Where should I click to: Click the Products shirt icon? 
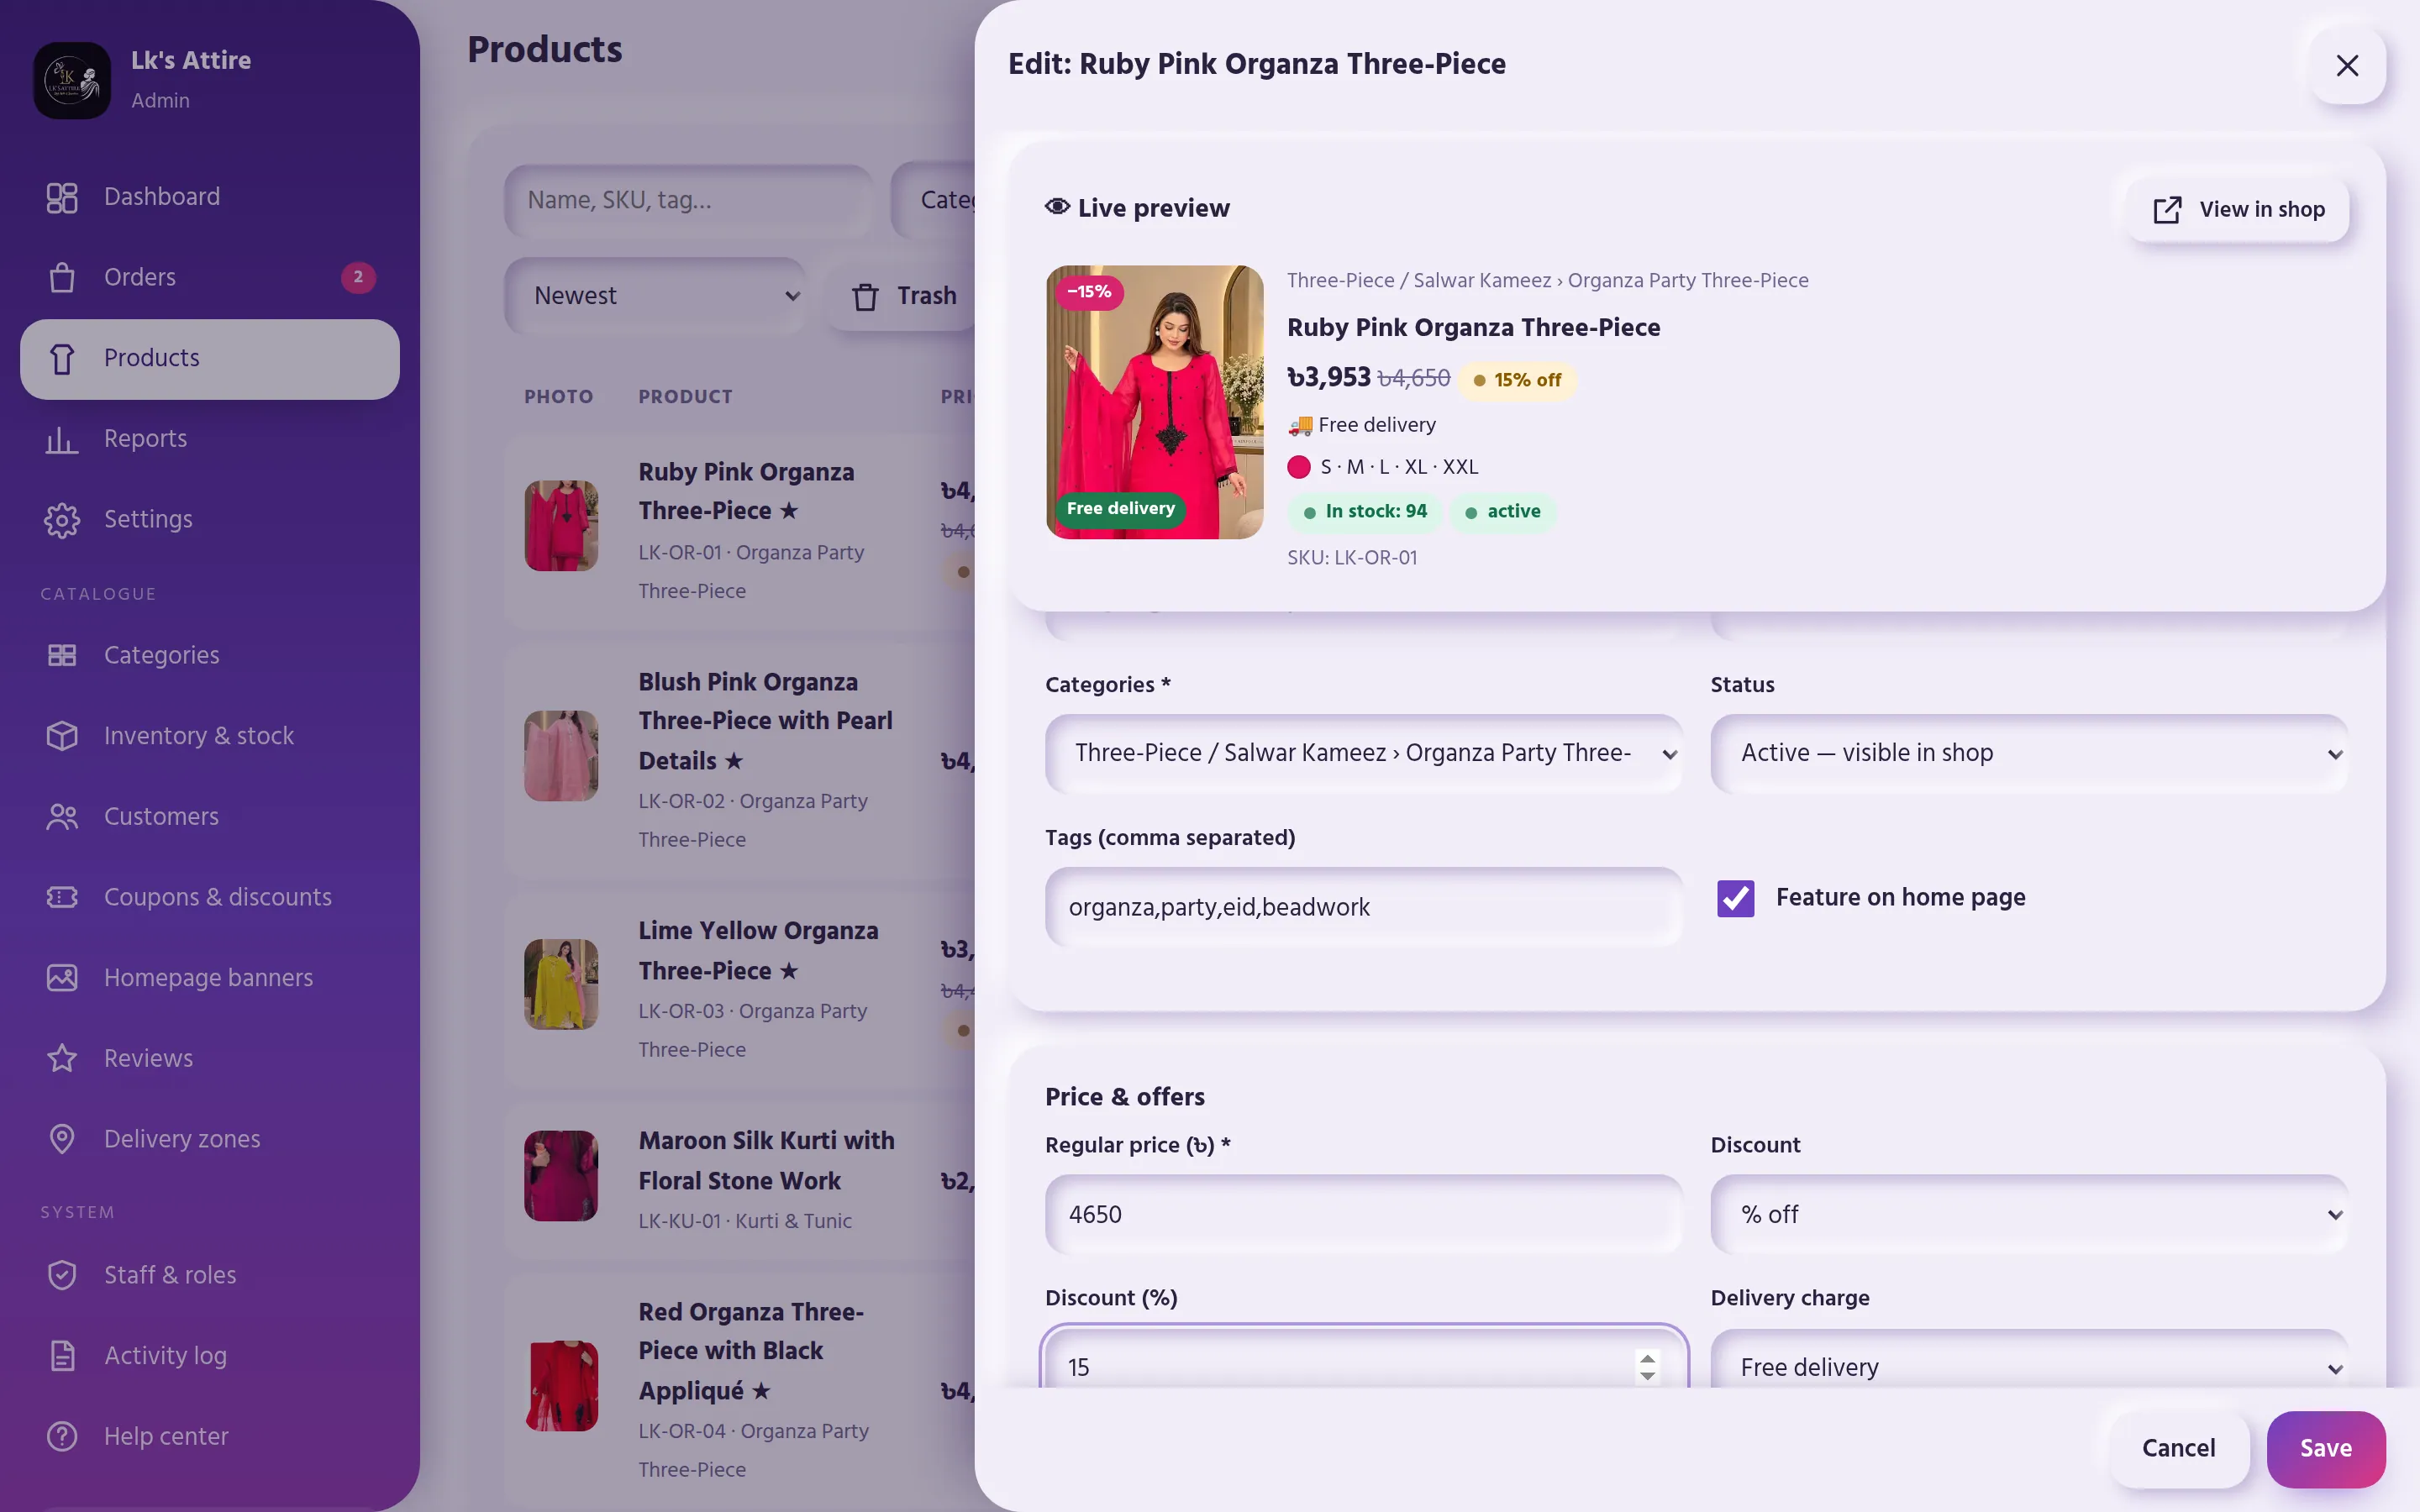click(62, 358)
